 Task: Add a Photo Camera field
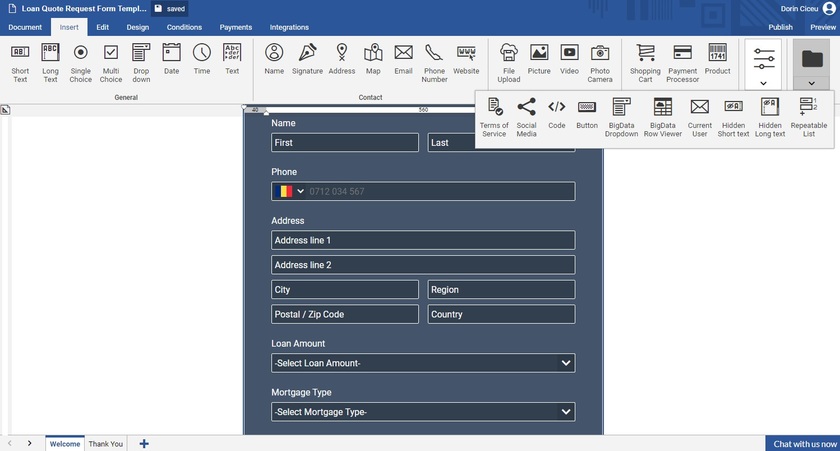(x=600, y=62)
